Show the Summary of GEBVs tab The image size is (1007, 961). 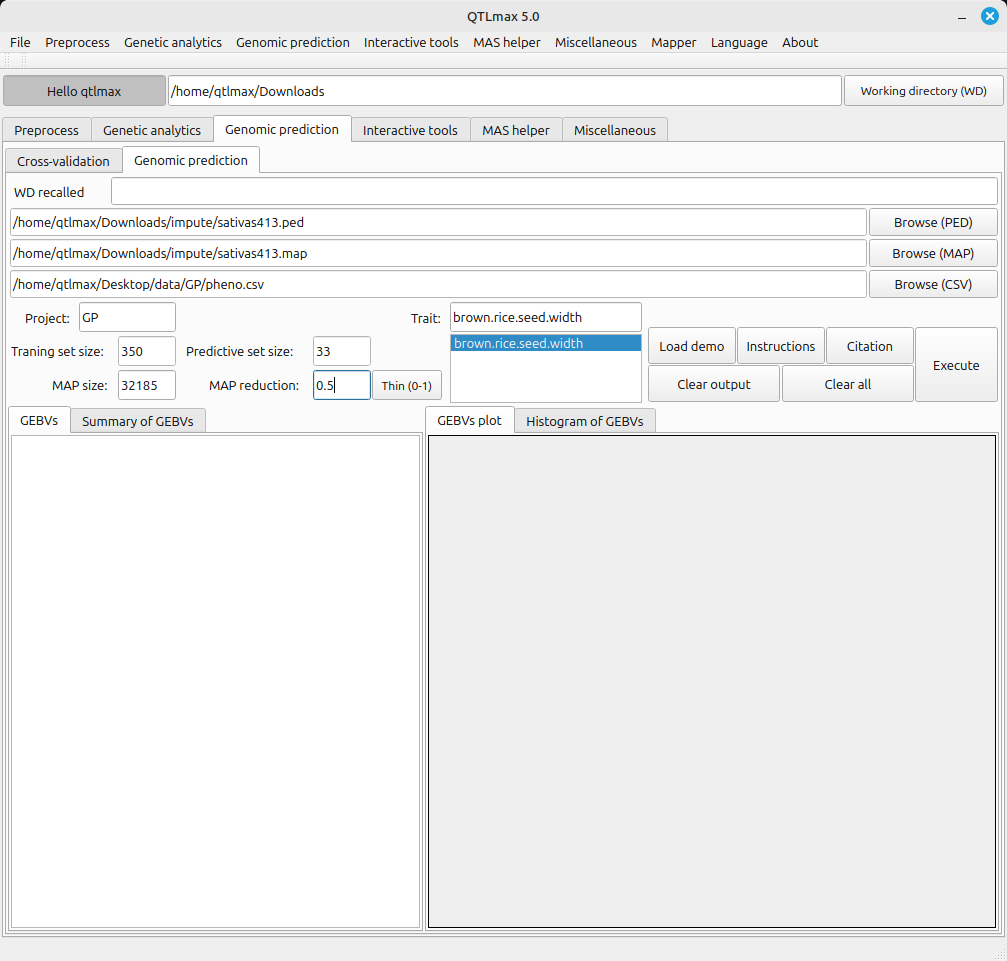point(138,421)
